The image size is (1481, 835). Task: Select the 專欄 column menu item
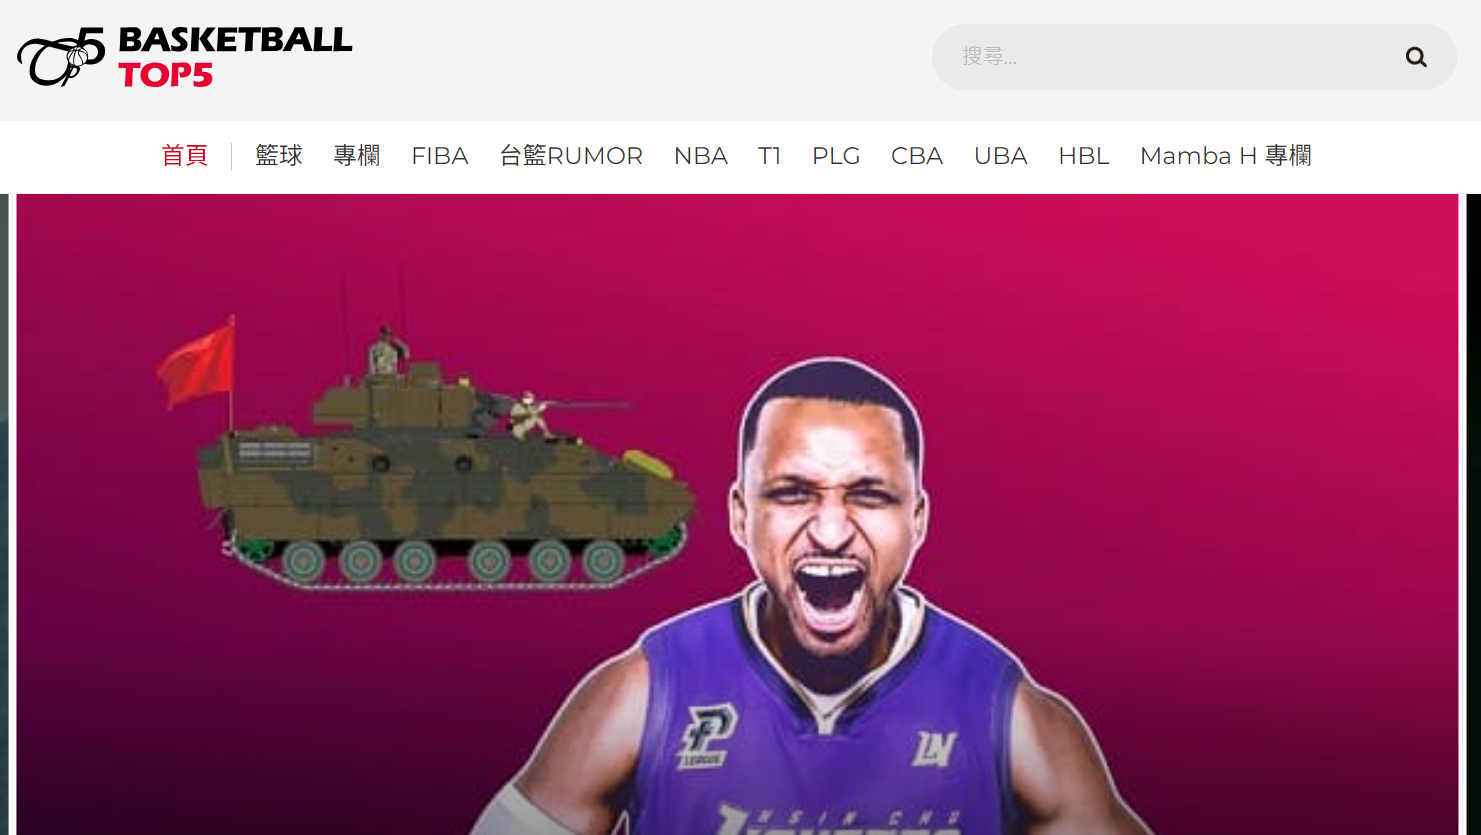point(357,156)
